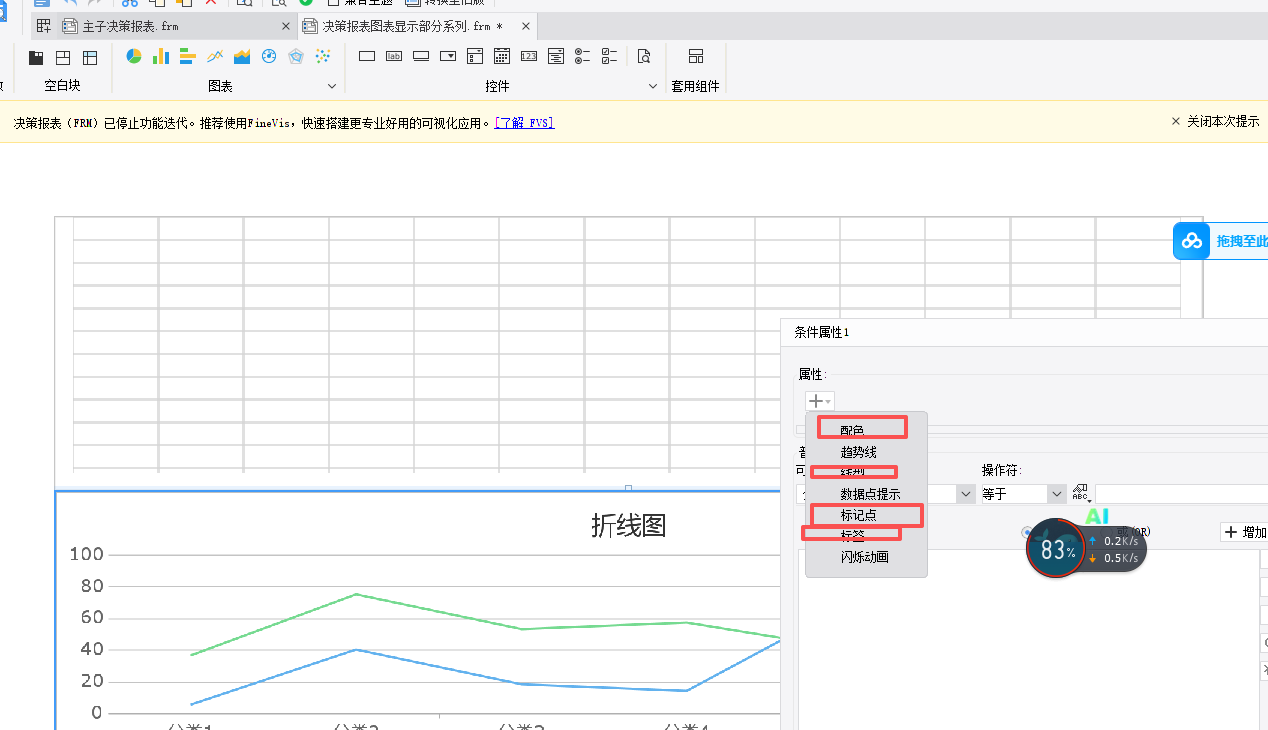Insert a scatter chart component
Screen dimensions: 1268x730
click(322, 56)
